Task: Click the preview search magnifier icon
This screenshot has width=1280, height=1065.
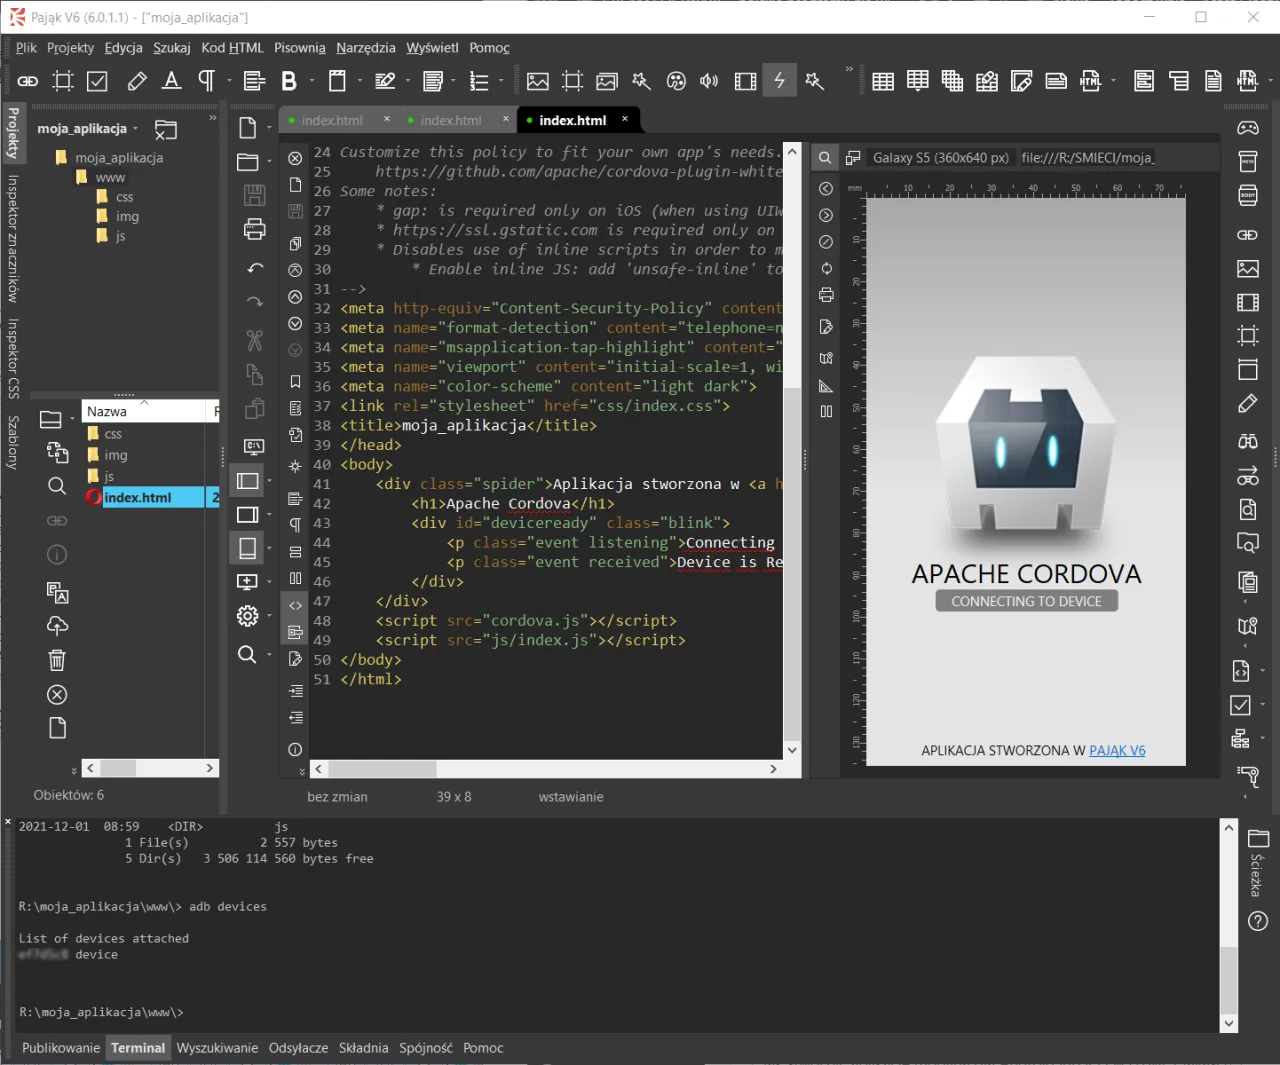Action: click(825, 157)
